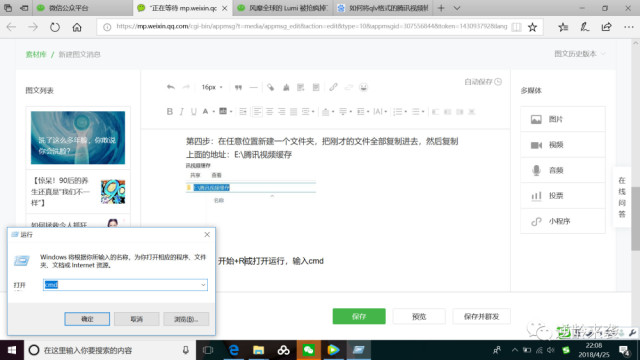Open File Explorer from taskbar
This screenshot has width=640, height=360.
click(258, 350)
